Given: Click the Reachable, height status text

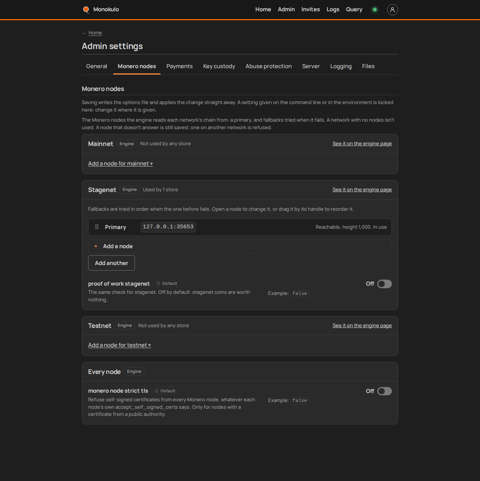Looking at the screenshot, I should pyautogui.click(x=351, y=227).
